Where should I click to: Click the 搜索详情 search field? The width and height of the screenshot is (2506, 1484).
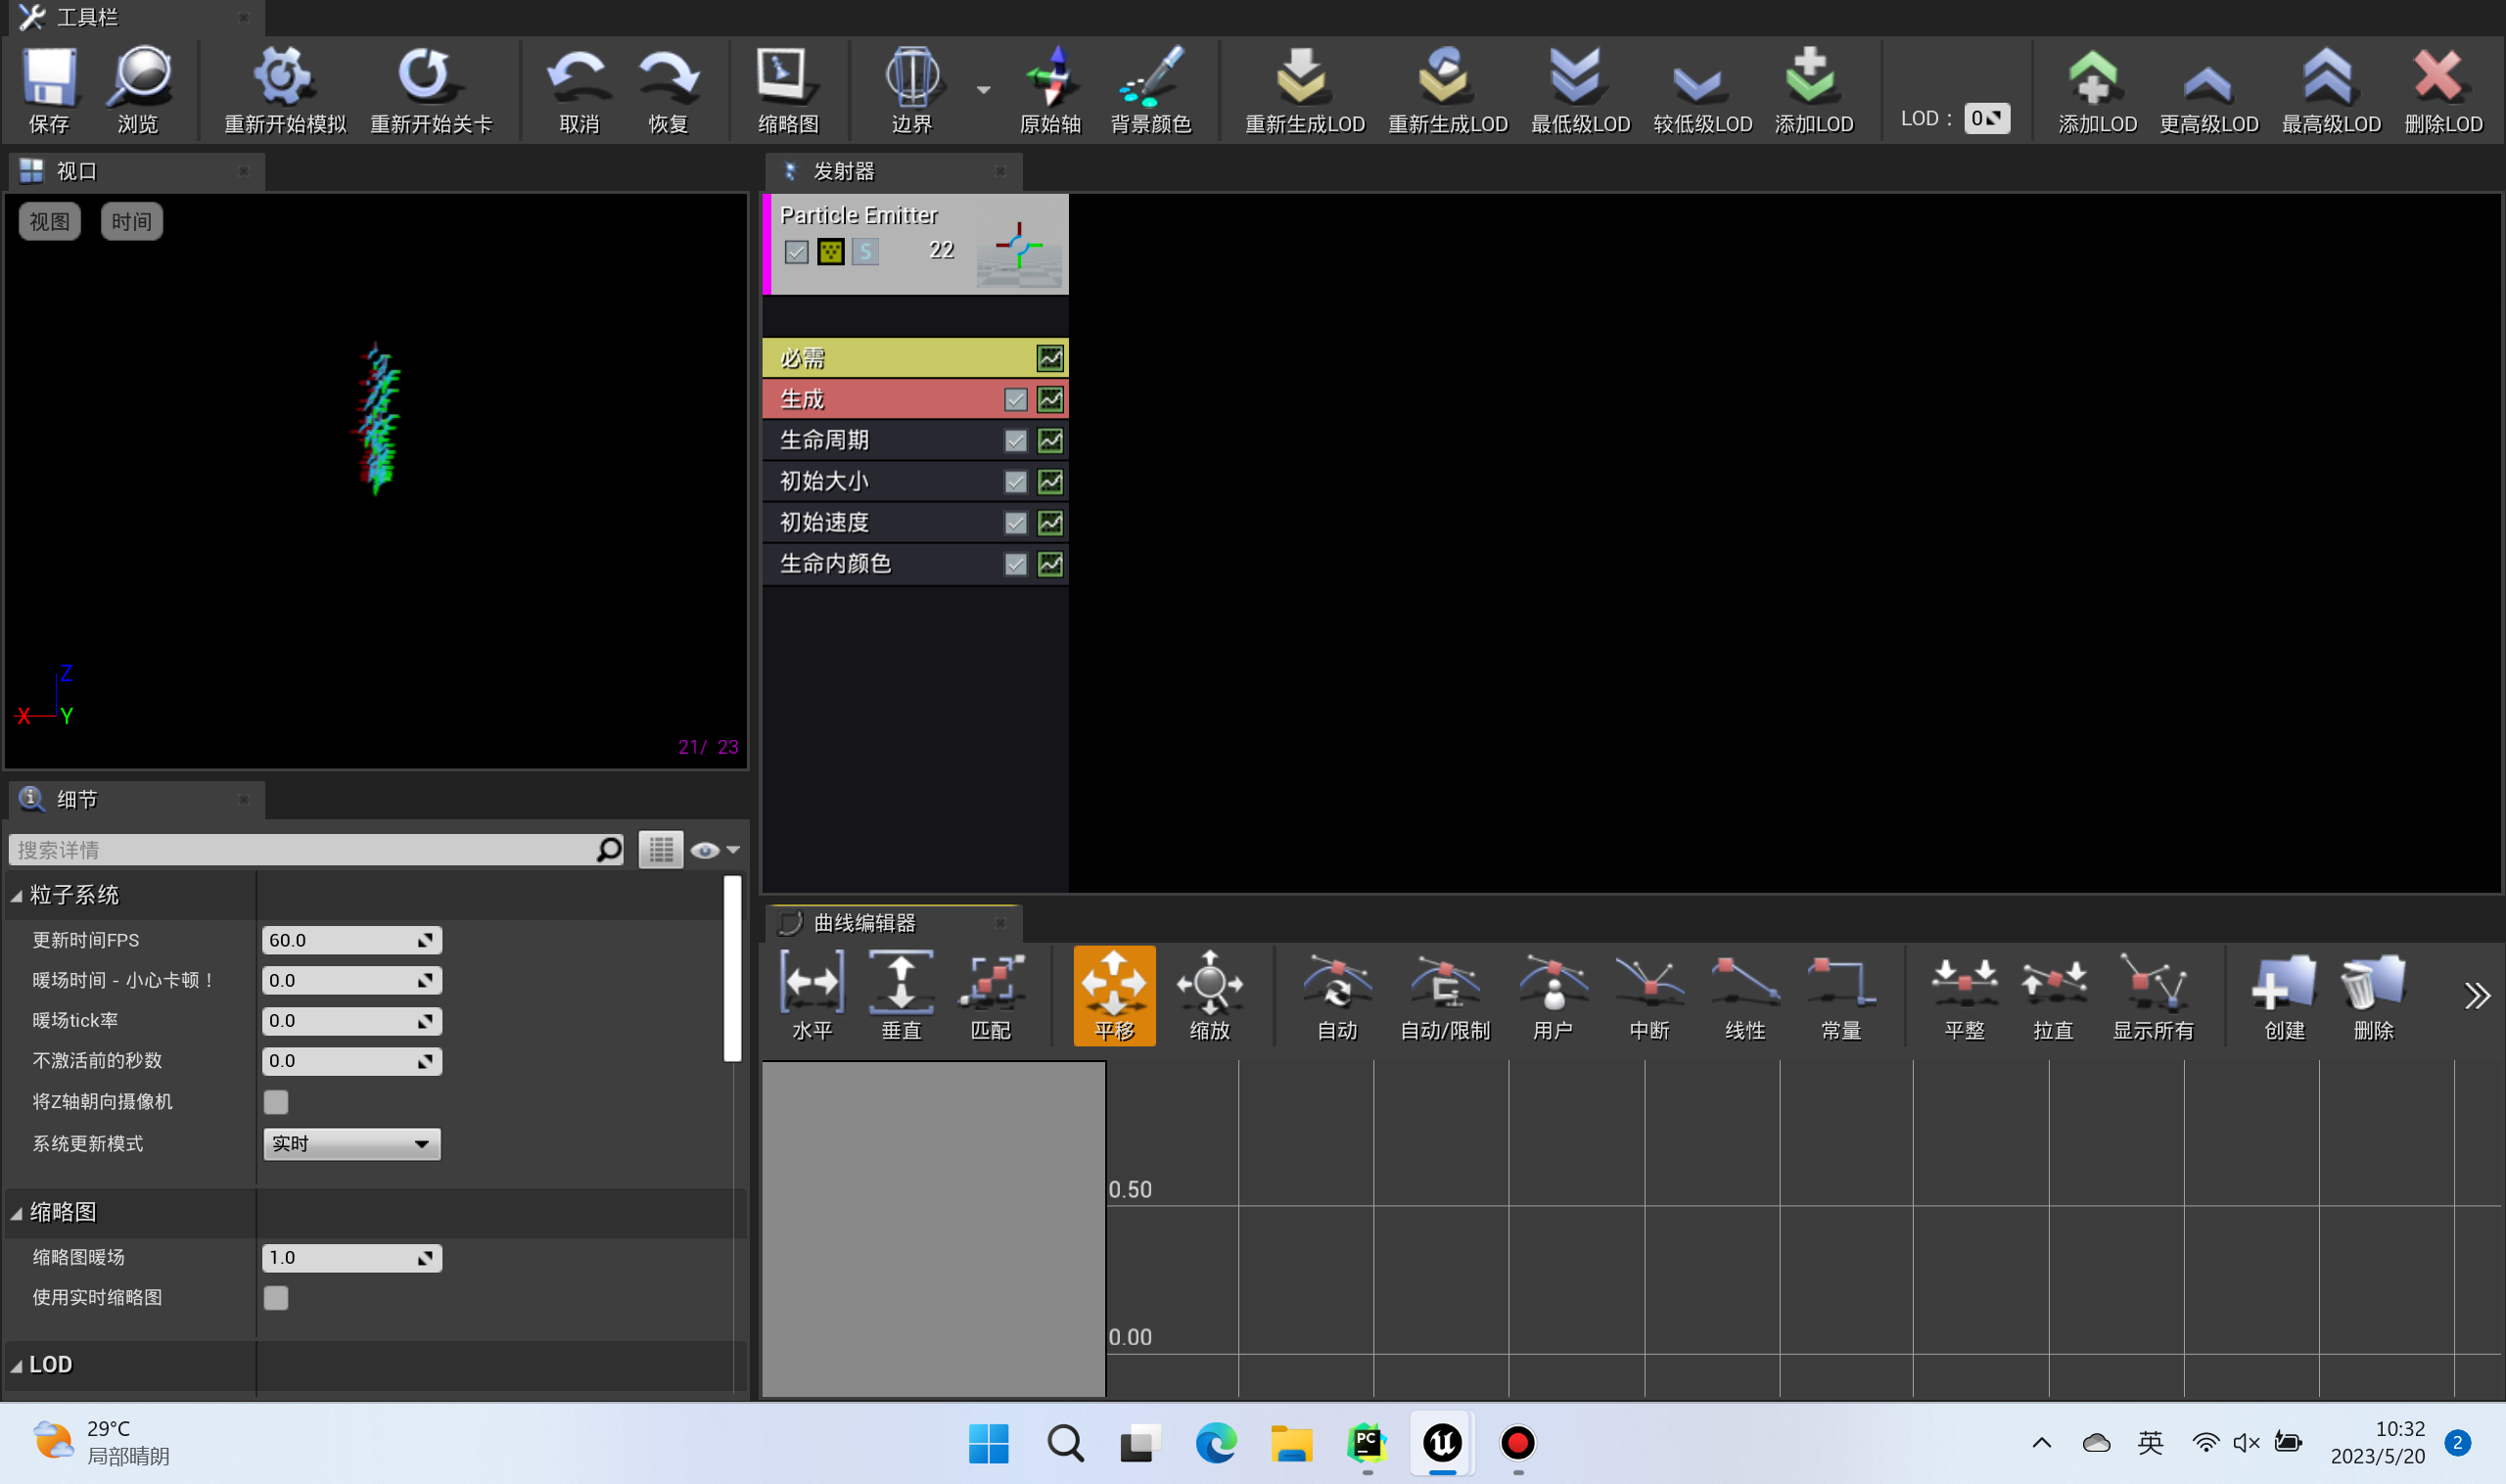(x=315, y=850)
